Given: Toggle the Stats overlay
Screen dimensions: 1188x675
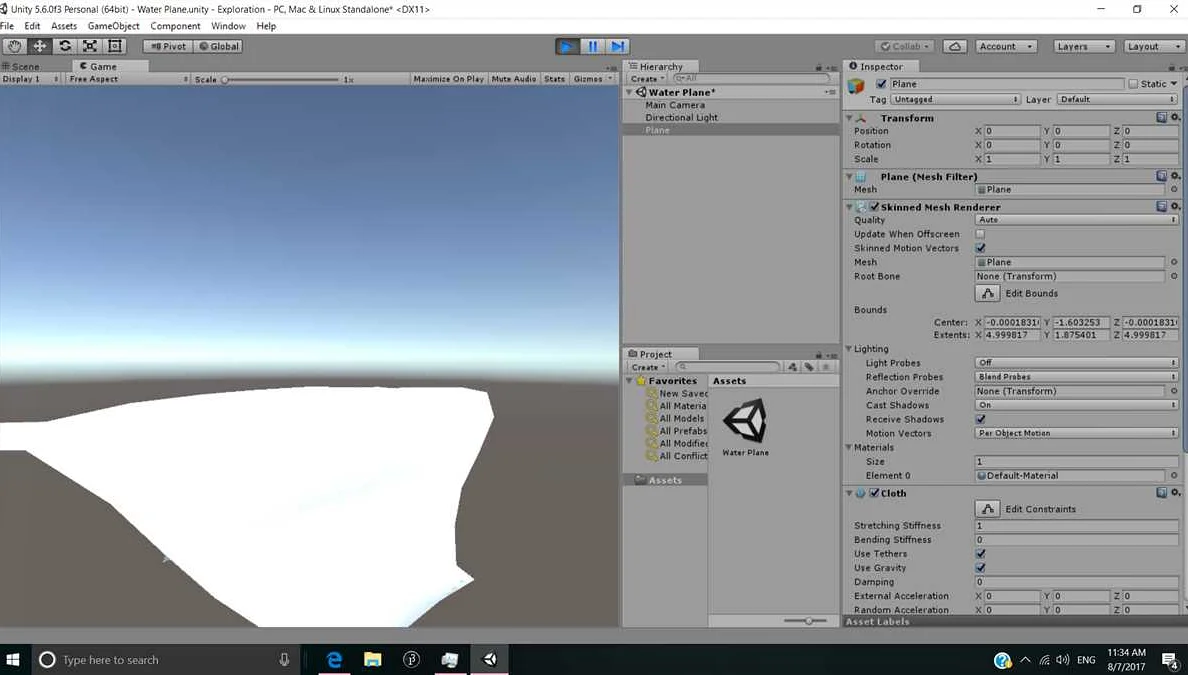Looking at the screenshot, I should pyautogui.click(x=555, y=79).
